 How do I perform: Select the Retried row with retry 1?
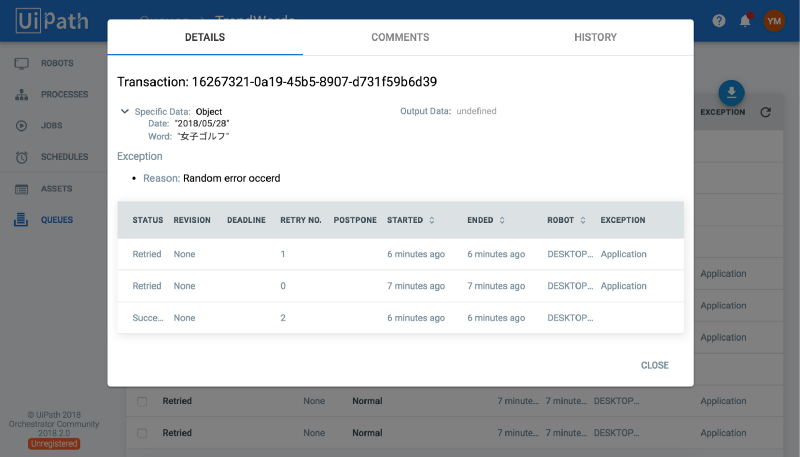click(401, 254)
